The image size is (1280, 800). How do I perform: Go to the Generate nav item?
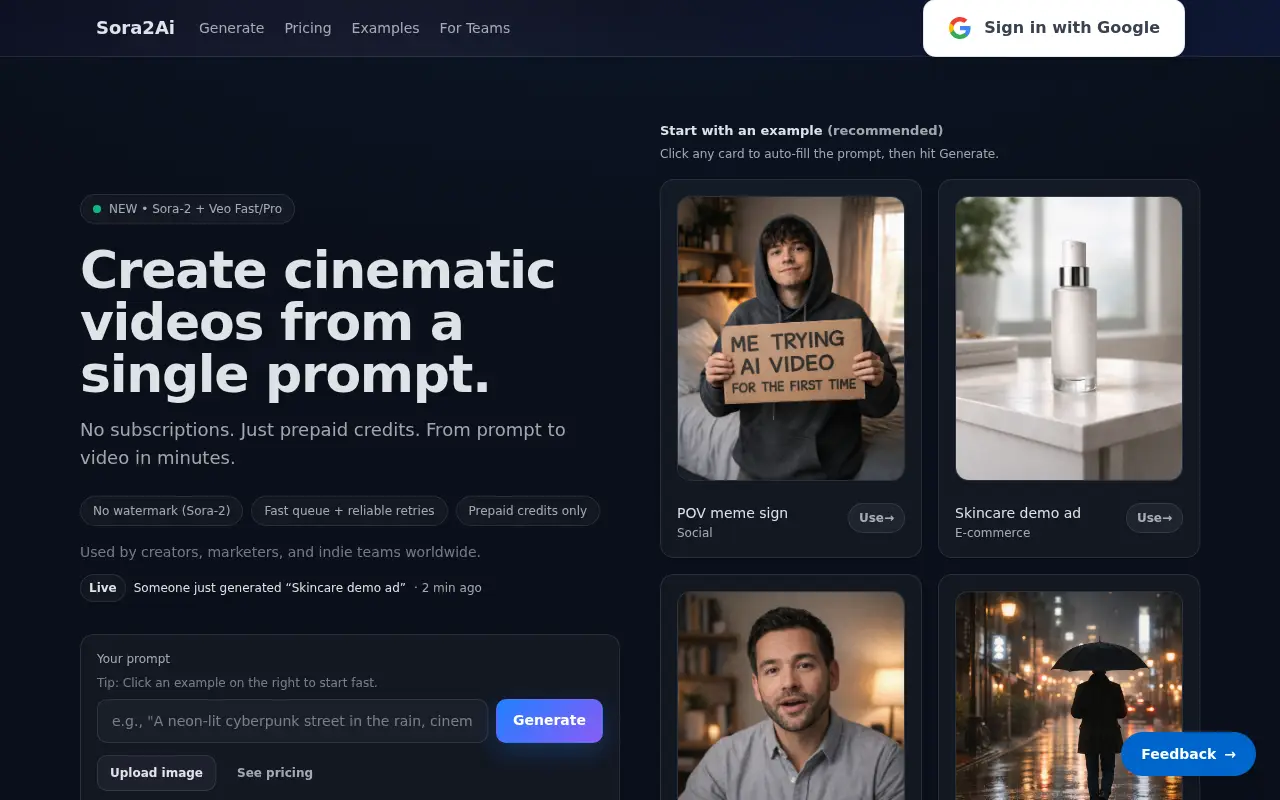click(x=232, y=28)
